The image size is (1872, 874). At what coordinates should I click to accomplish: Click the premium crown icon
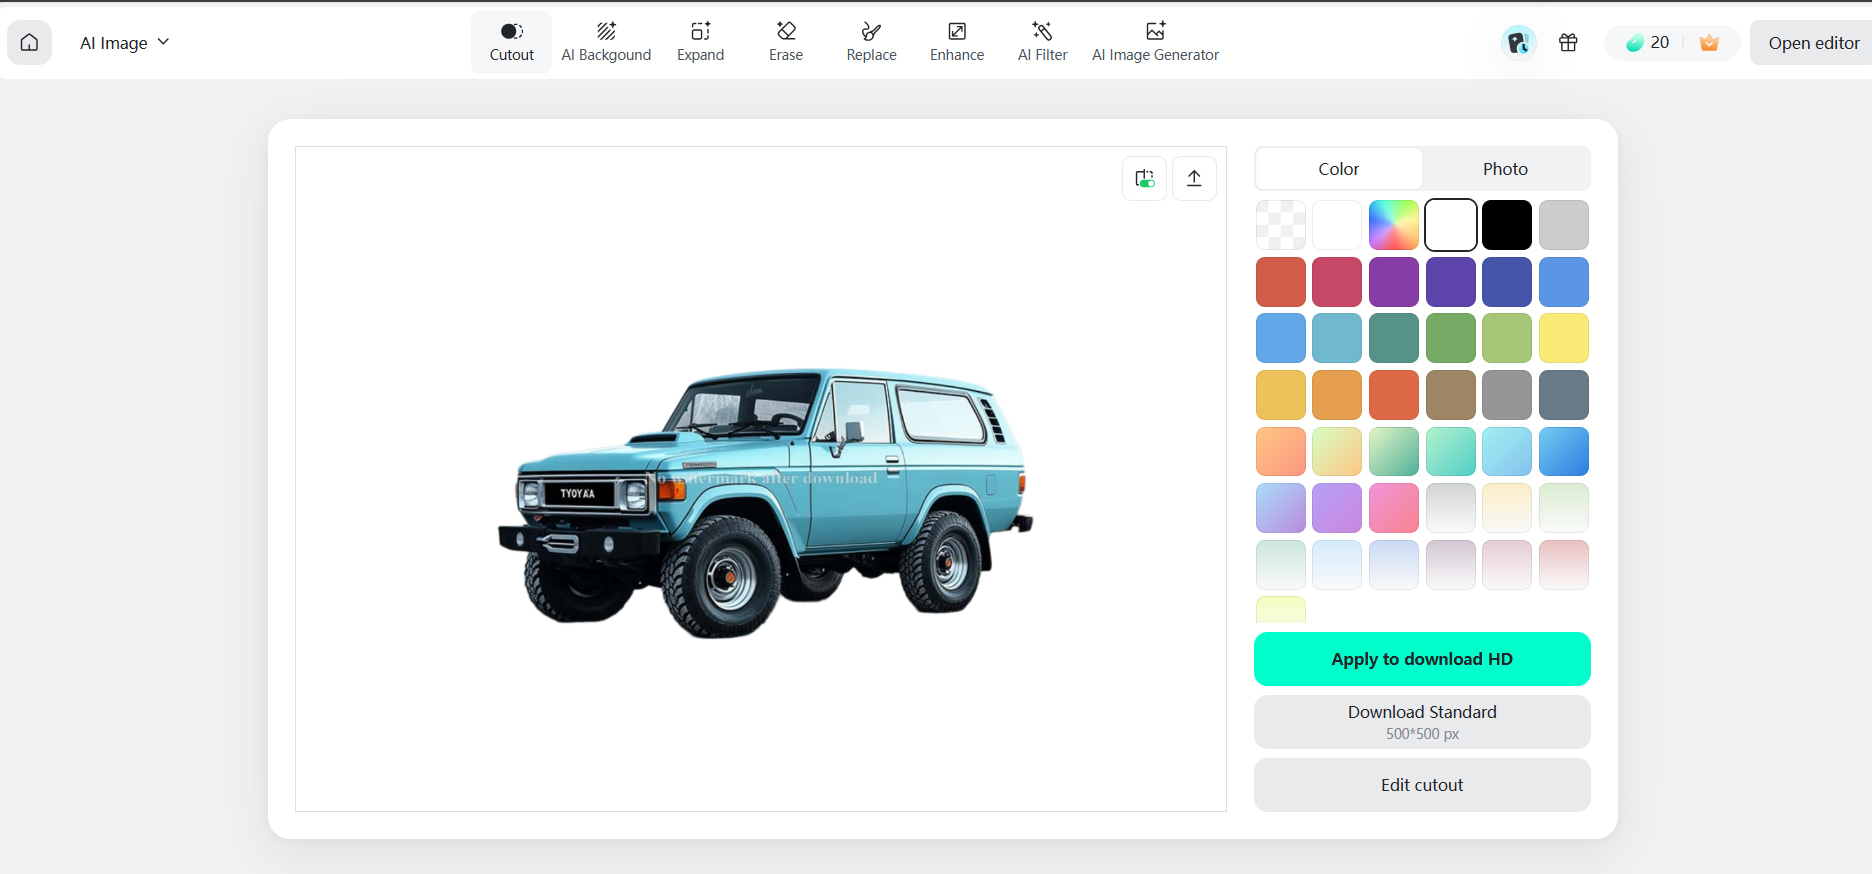pyautogui.click(x=1709, y=42)
